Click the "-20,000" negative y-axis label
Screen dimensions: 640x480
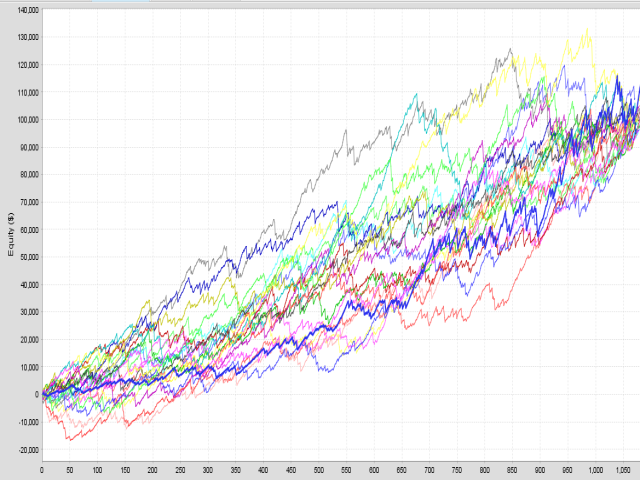coord(29,450)
